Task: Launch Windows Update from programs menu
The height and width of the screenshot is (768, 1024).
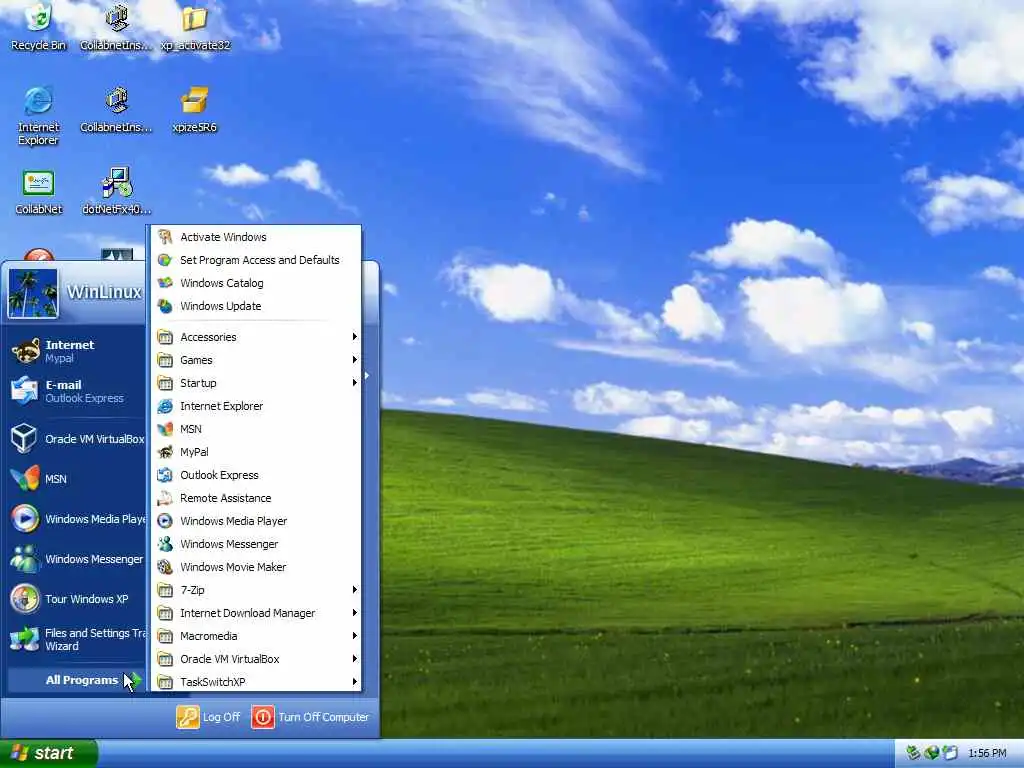Action: pyautogui.click(x=256, y=306)
